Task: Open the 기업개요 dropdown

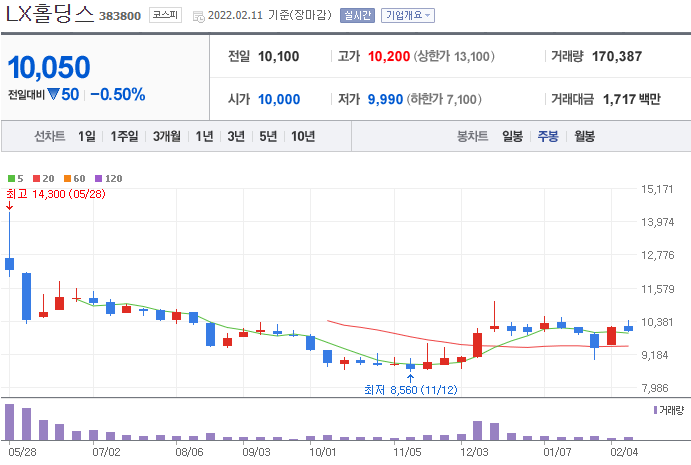Action: 408,15
